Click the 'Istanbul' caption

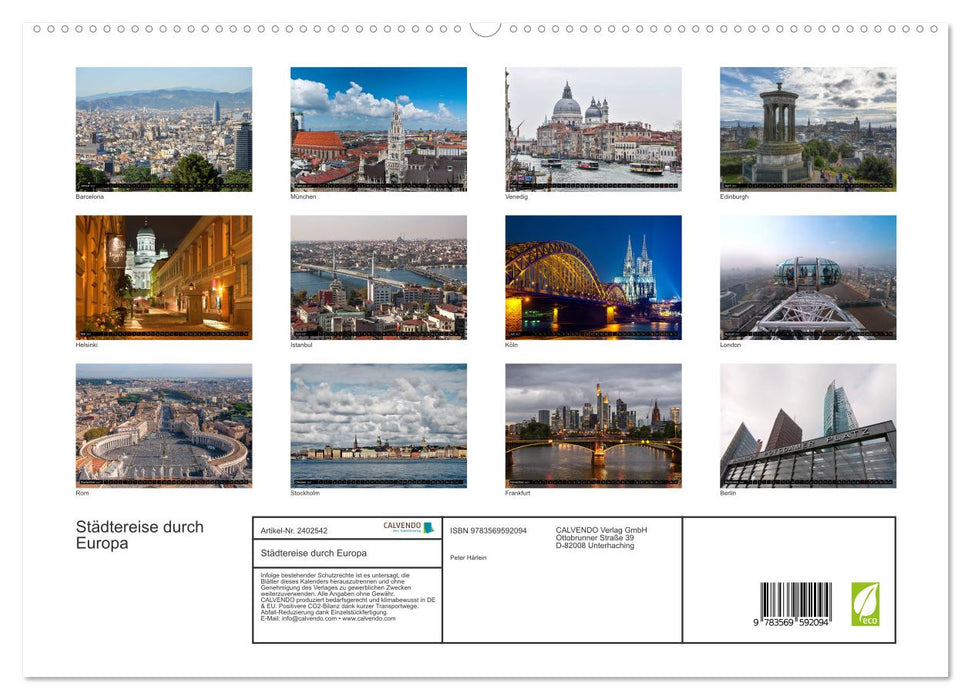coord(302,344)
